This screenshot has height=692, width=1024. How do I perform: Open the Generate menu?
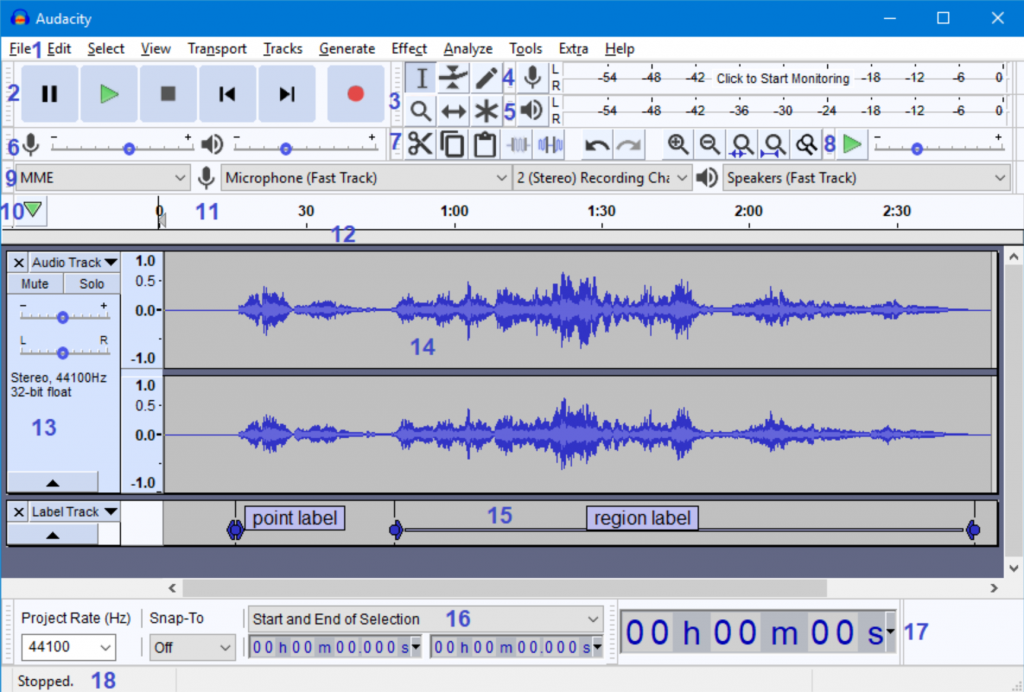(347, 48)
